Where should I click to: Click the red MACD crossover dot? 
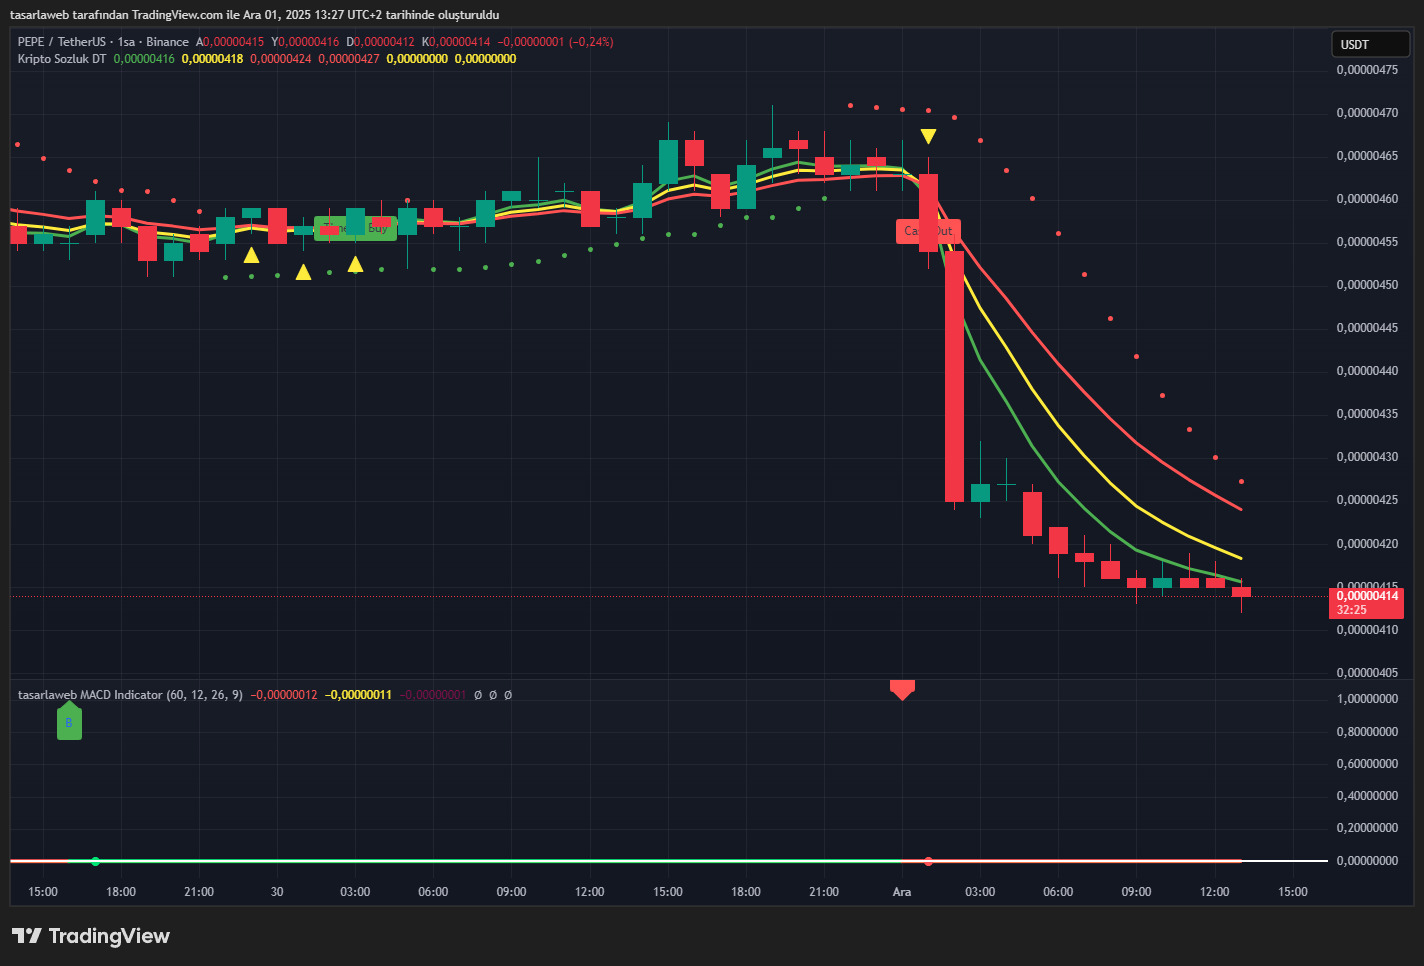click(928, 861)
